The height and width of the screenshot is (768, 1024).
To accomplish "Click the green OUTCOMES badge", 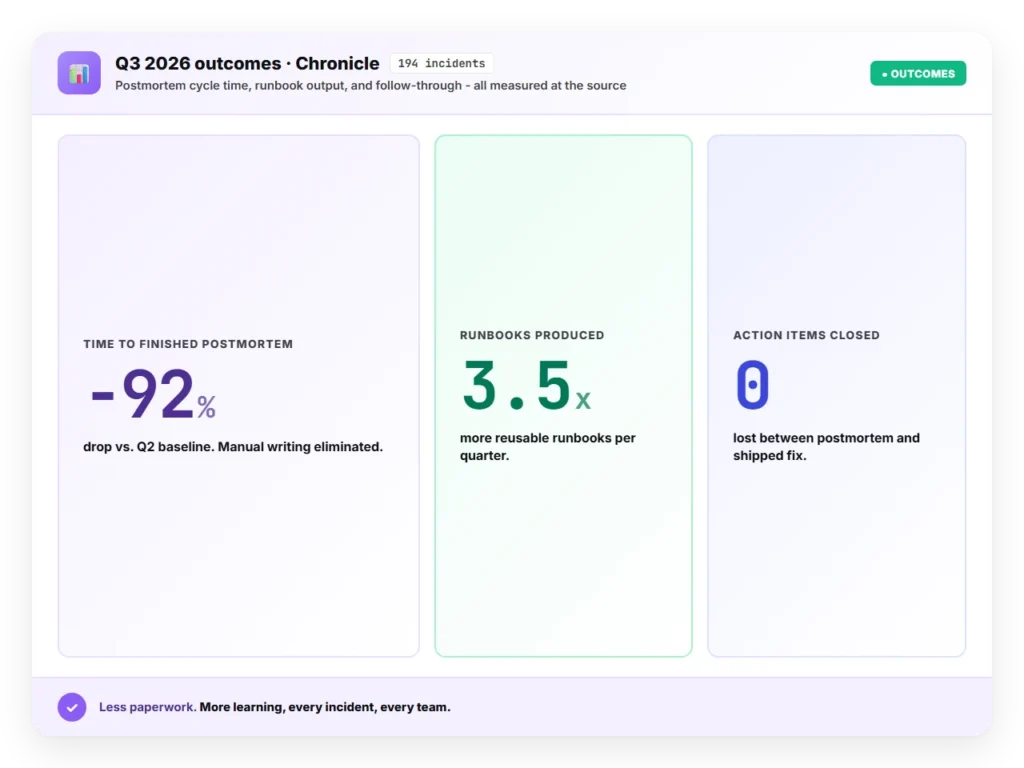I will tap(918, 74).
